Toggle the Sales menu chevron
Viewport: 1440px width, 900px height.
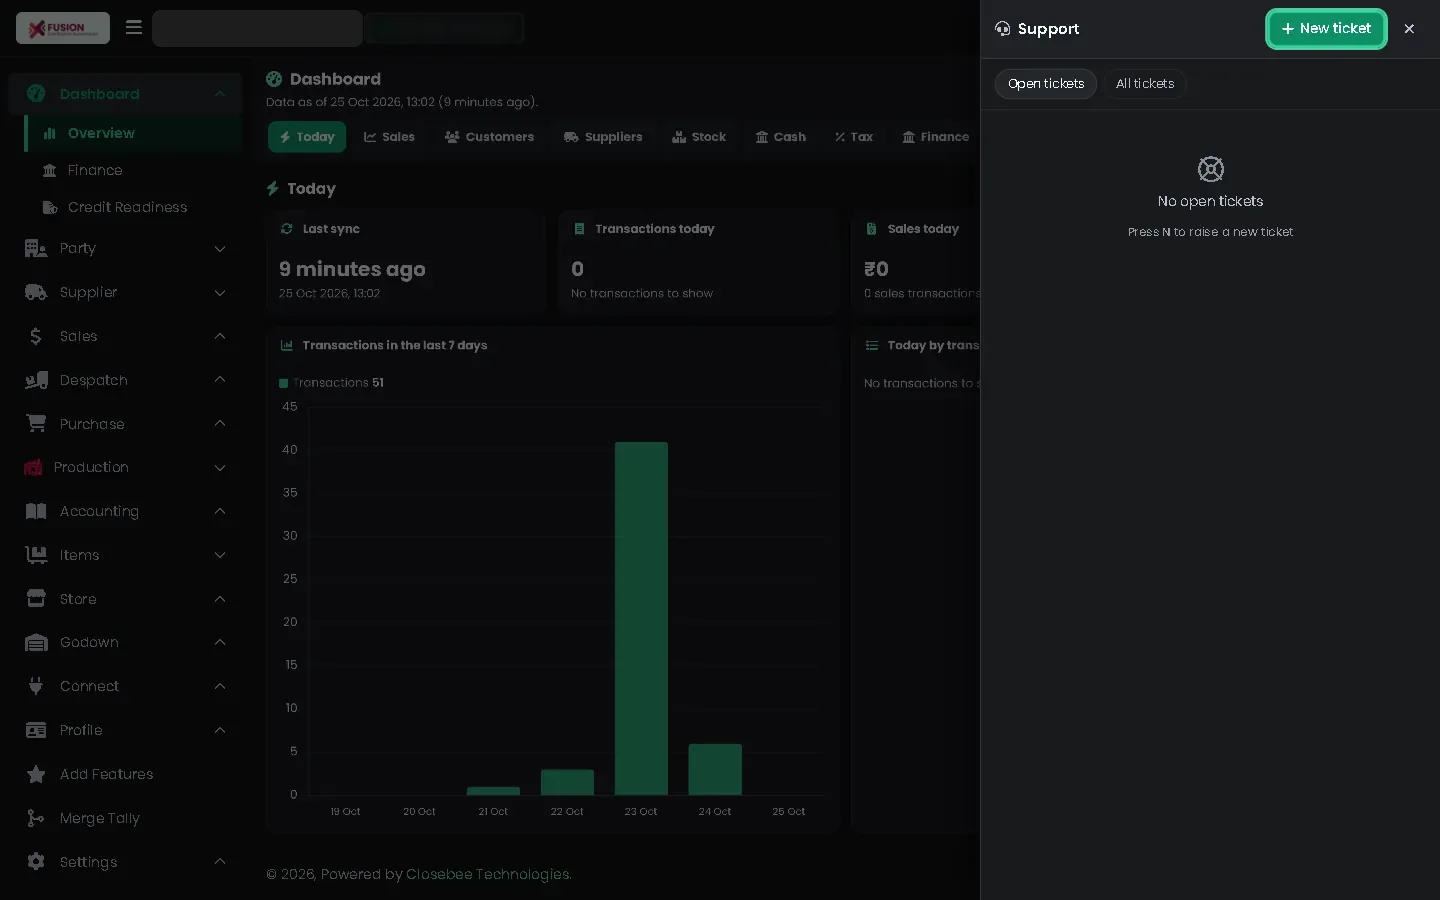[x=220, y=336]
